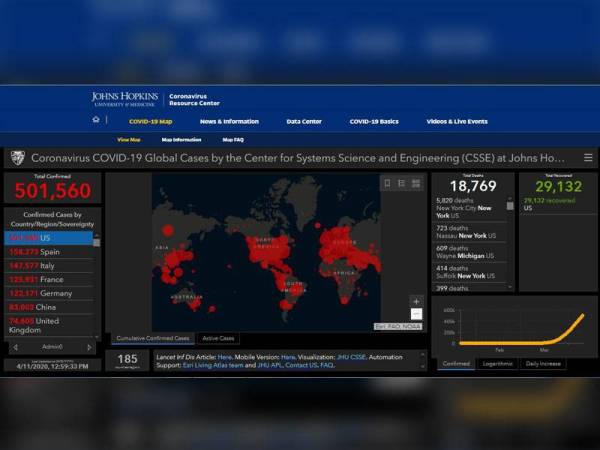Open the dashboard hamburger menu
The image size is (600, 450).
(588, 157)
